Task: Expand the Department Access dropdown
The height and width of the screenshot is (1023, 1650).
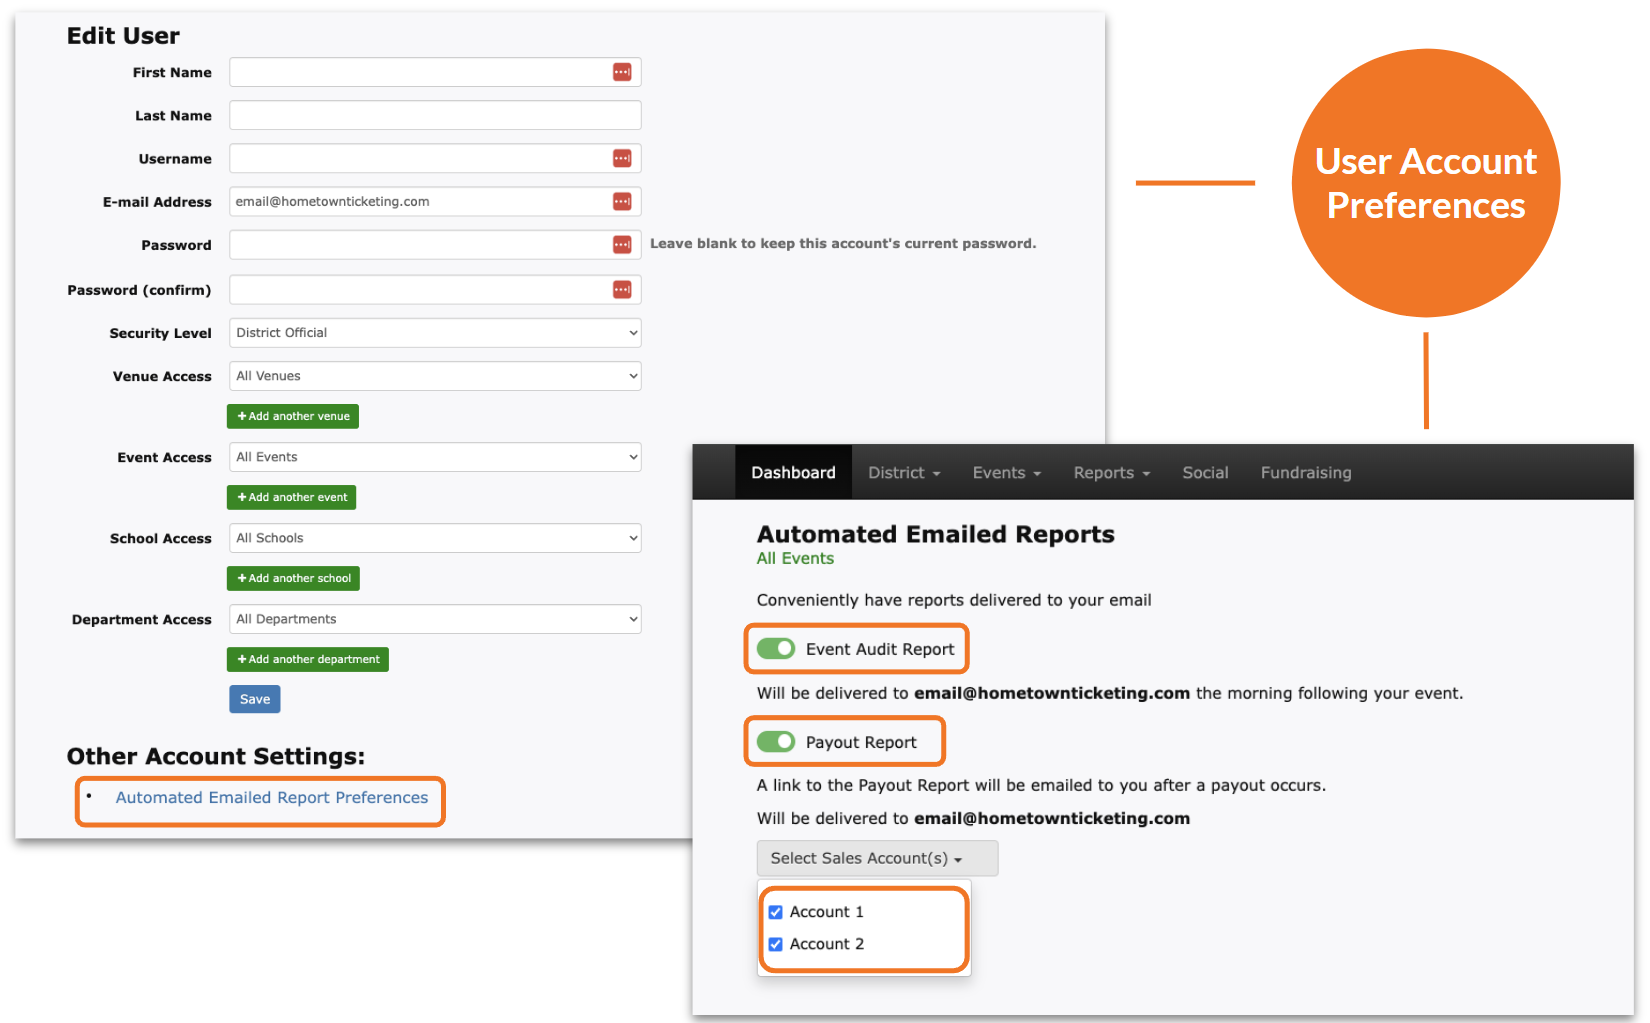Action: pyautogui.click(x=434, y=619)
